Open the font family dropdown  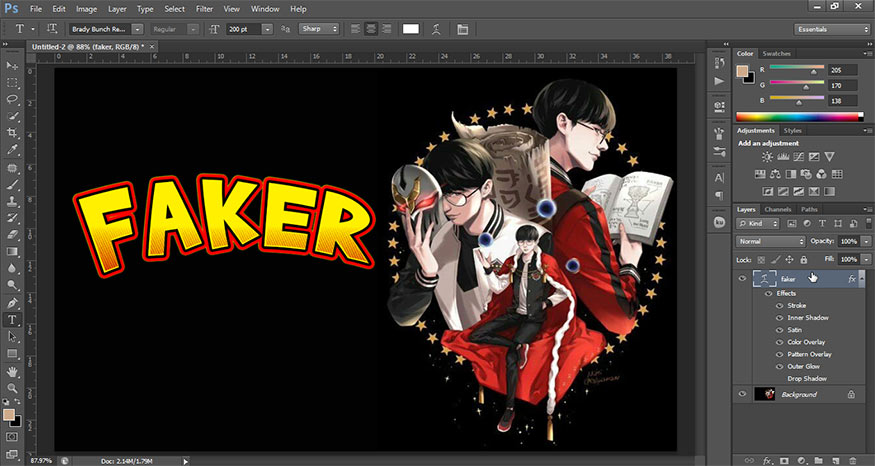(137, 29)
